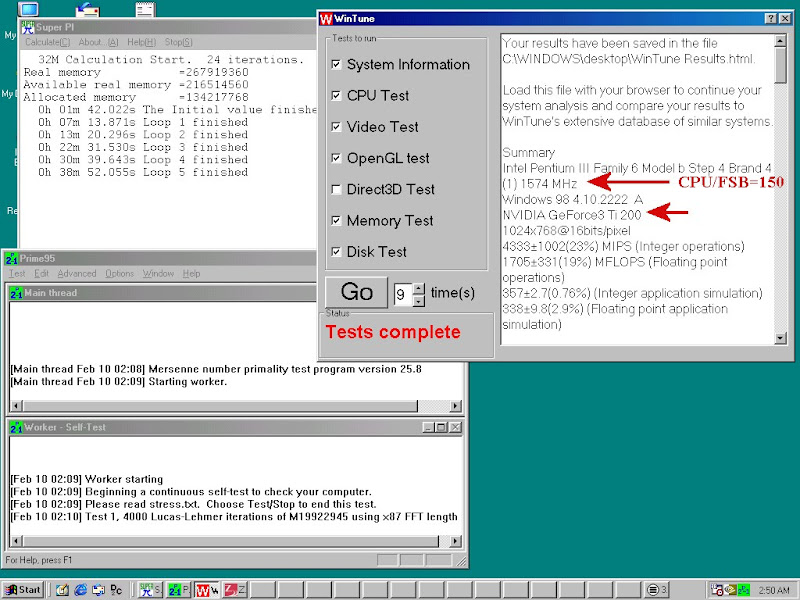Viewport: 800px width, 600px height.
Task: Open the Prime95 Window menu
Action: 158,273
